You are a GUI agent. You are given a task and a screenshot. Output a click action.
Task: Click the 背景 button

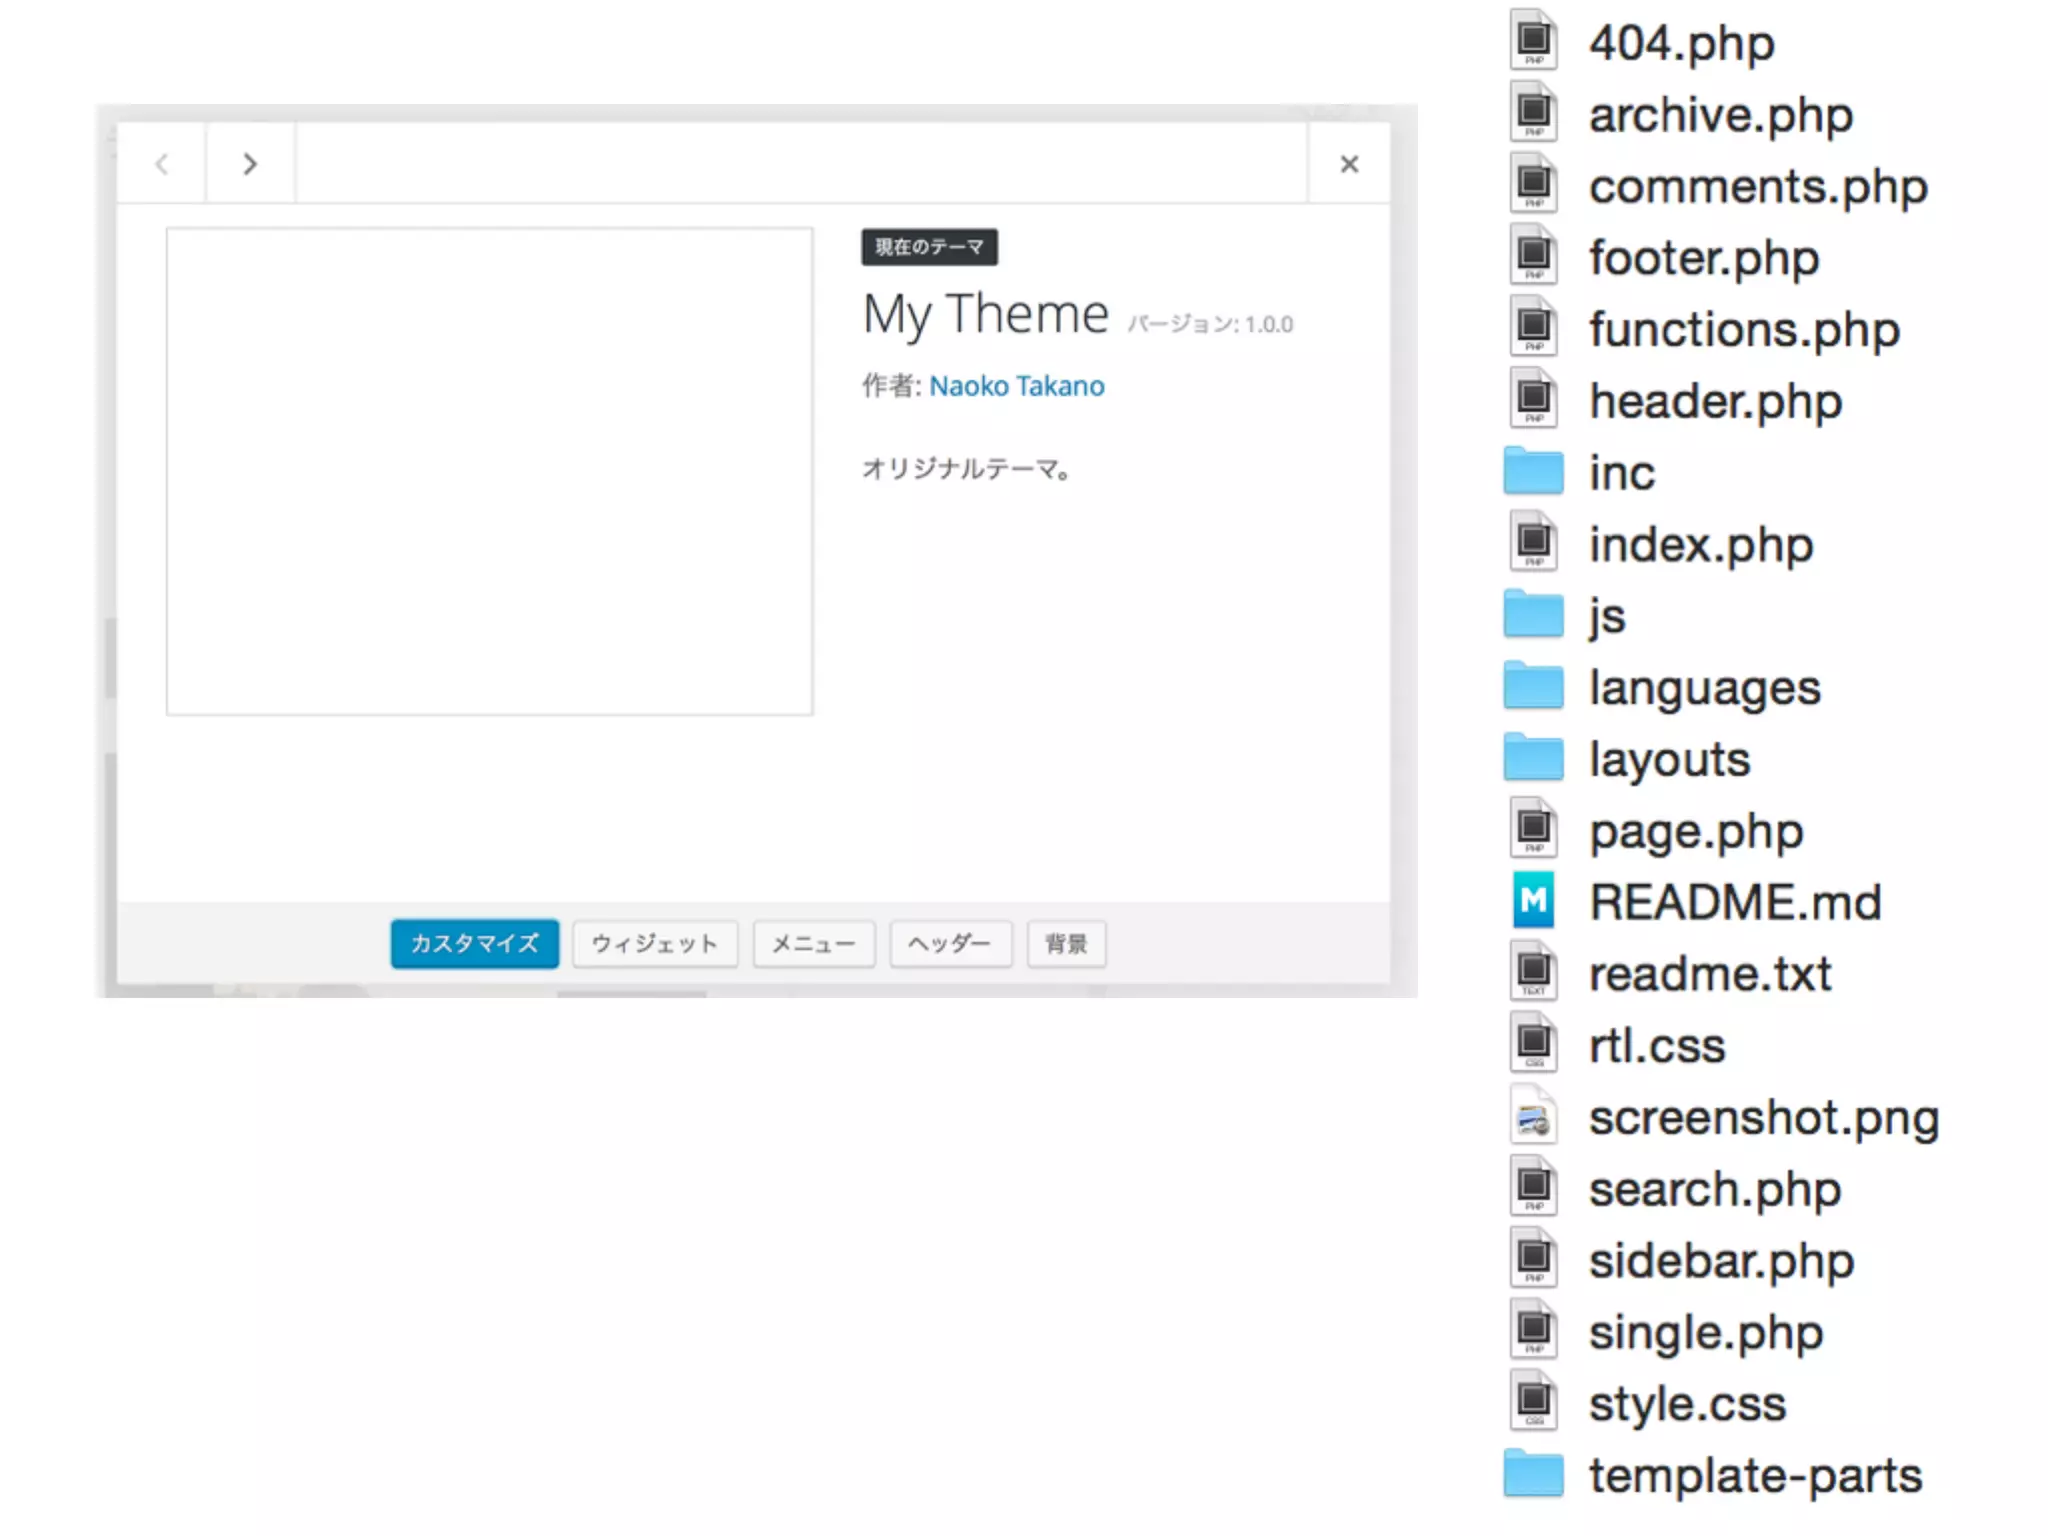[1066, 943]
